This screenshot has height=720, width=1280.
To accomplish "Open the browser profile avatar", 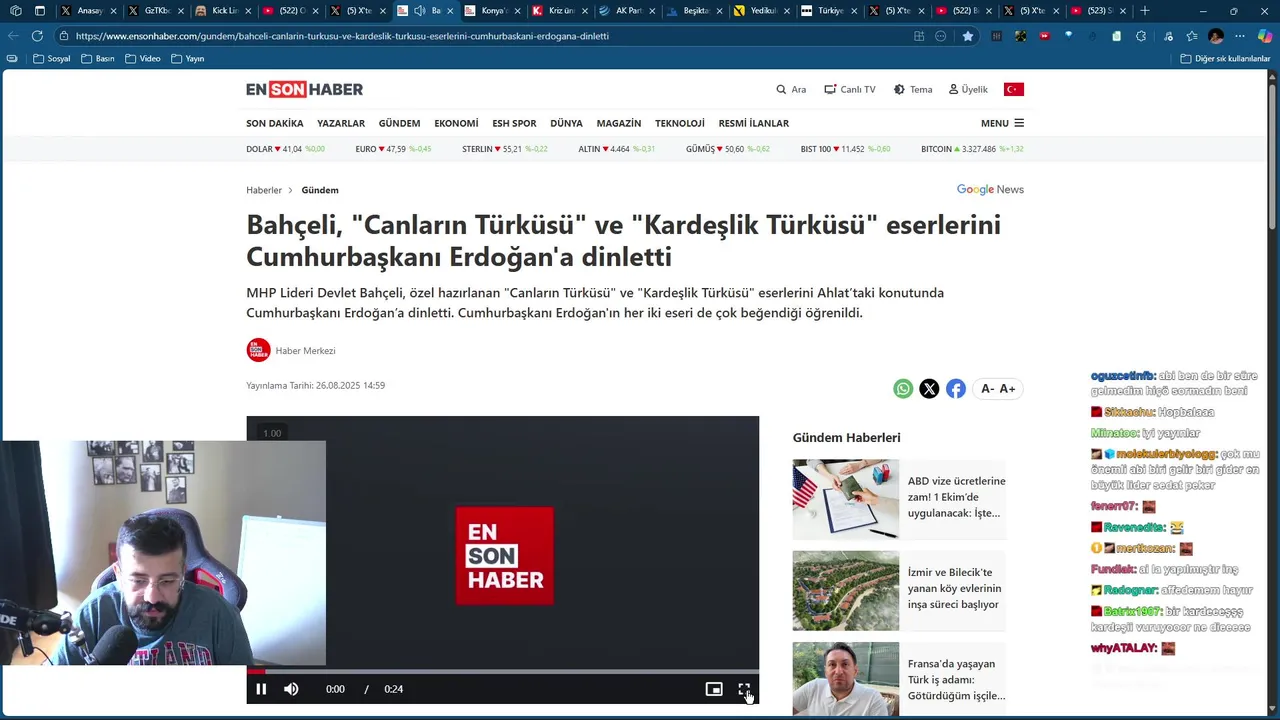I will [1216, 36].
